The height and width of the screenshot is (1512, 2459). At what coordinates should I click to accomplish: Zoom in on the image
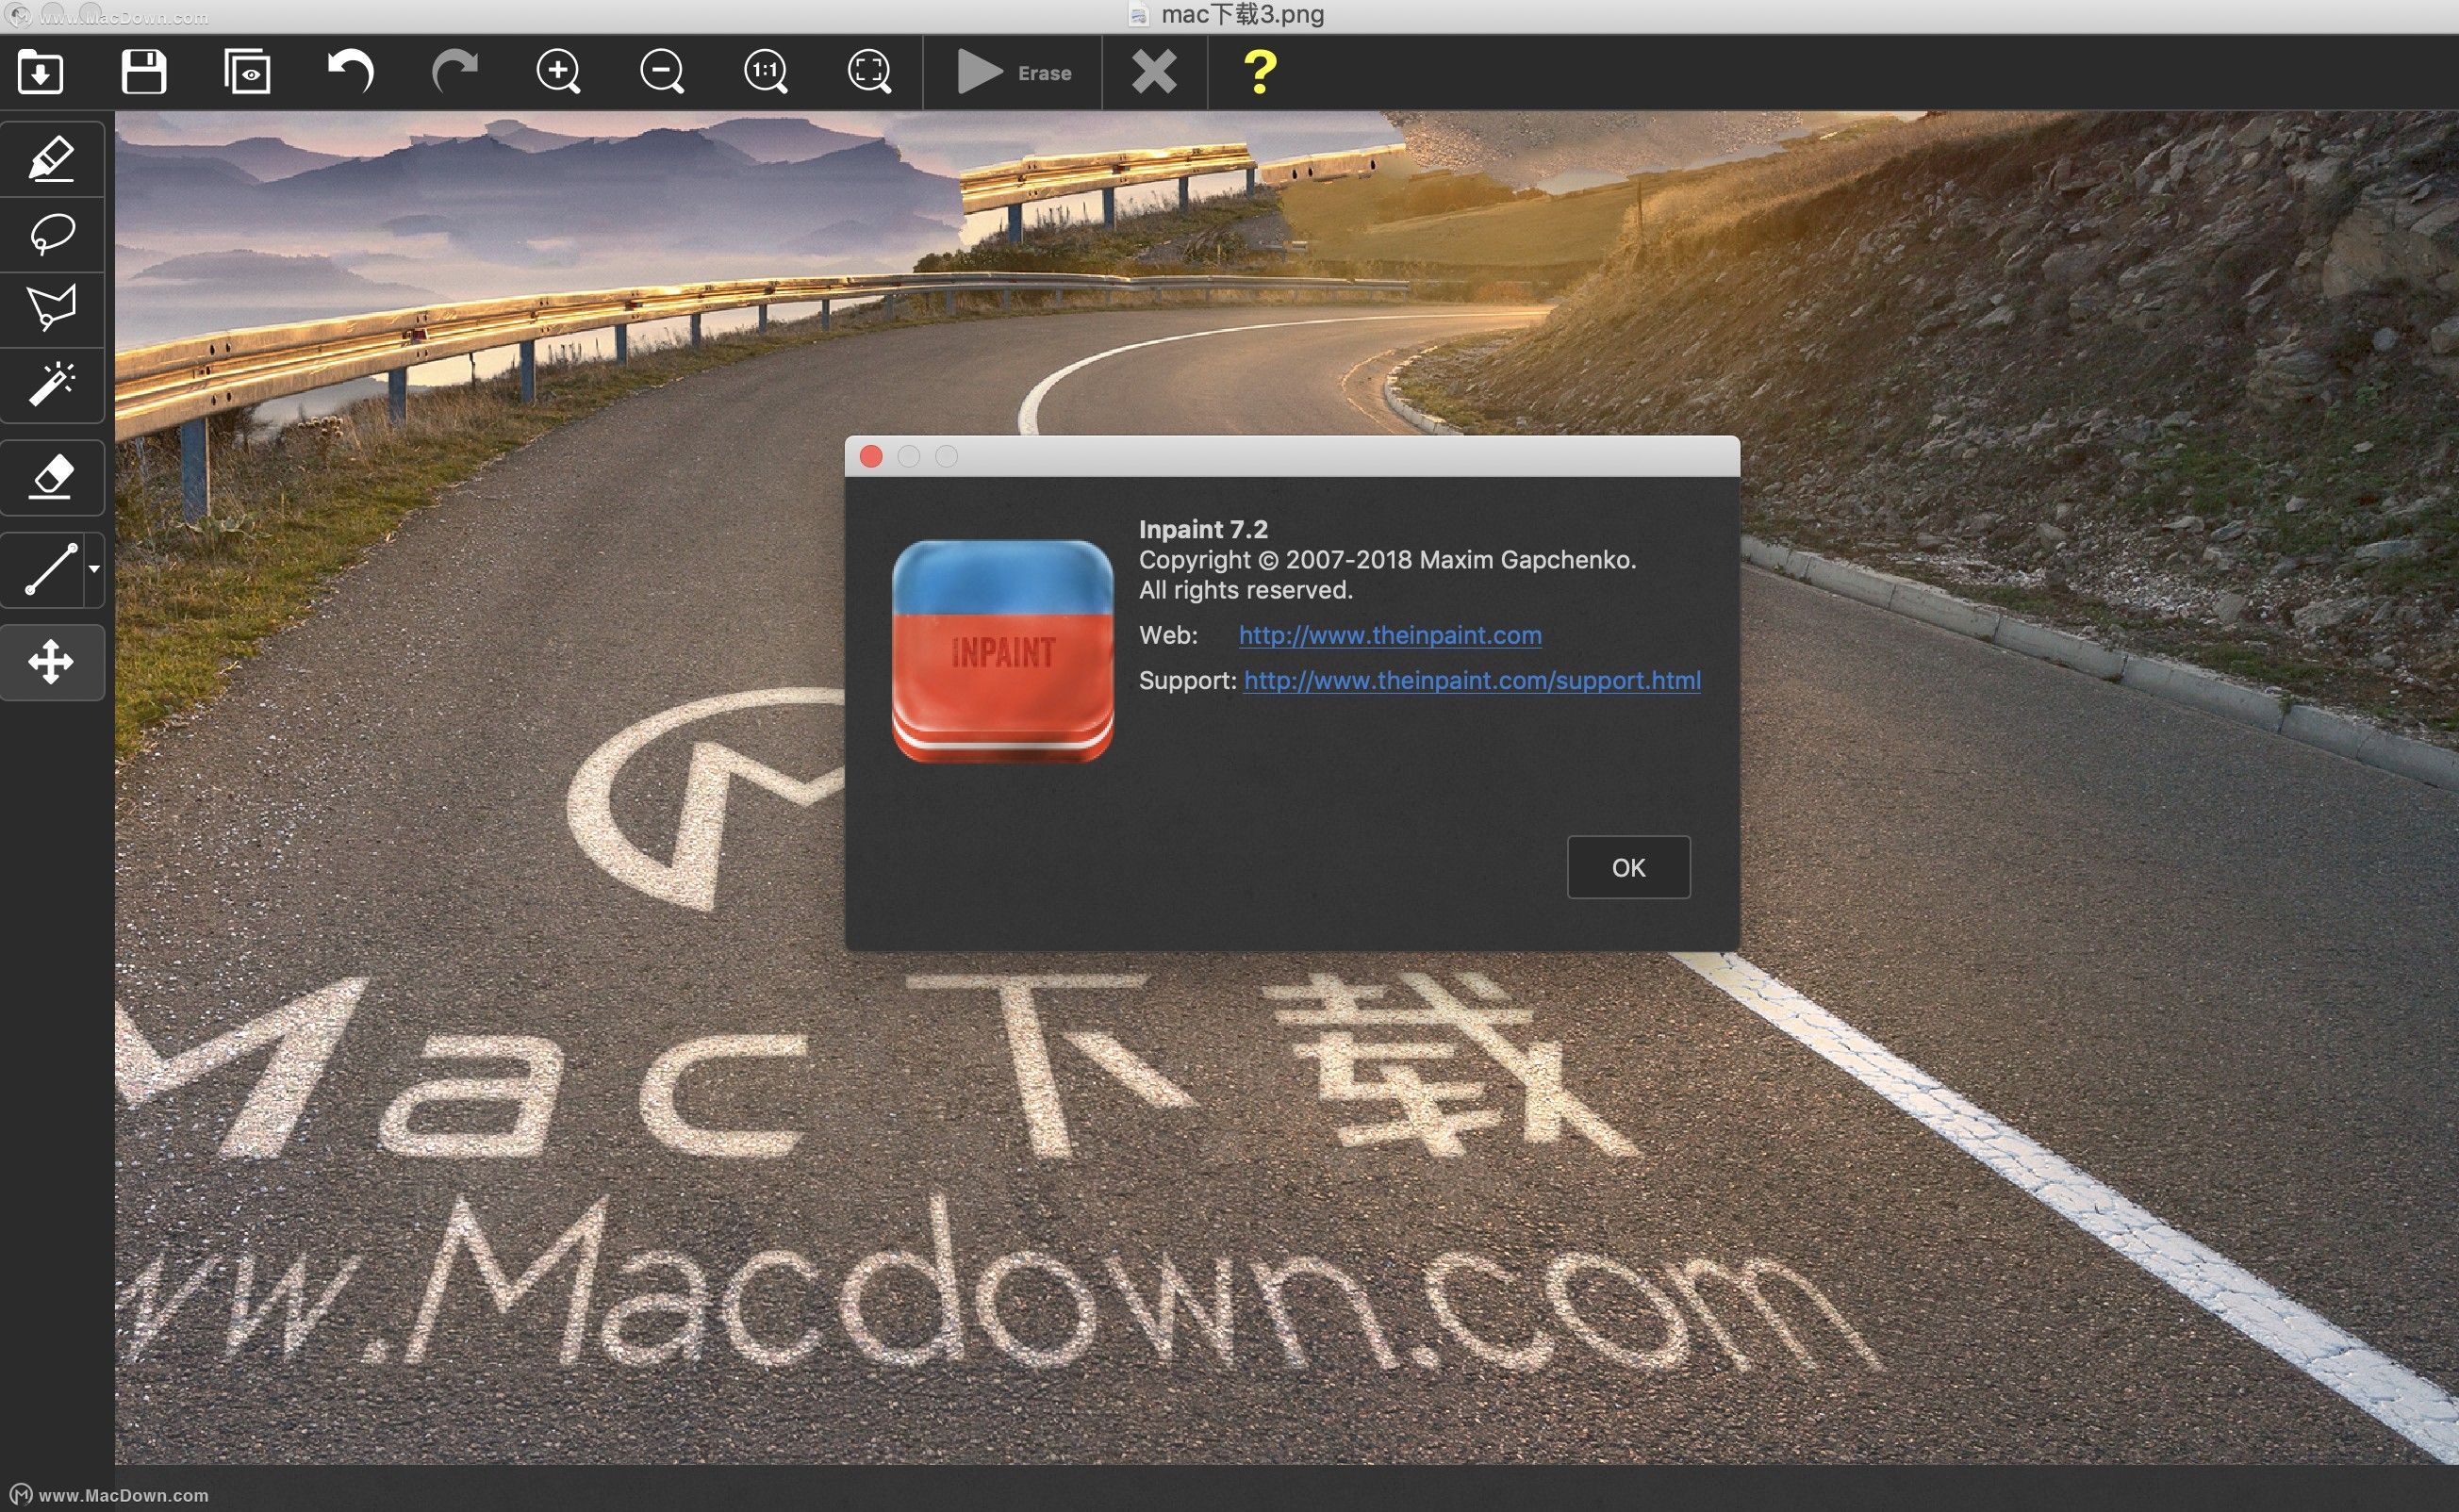point(559,72)
